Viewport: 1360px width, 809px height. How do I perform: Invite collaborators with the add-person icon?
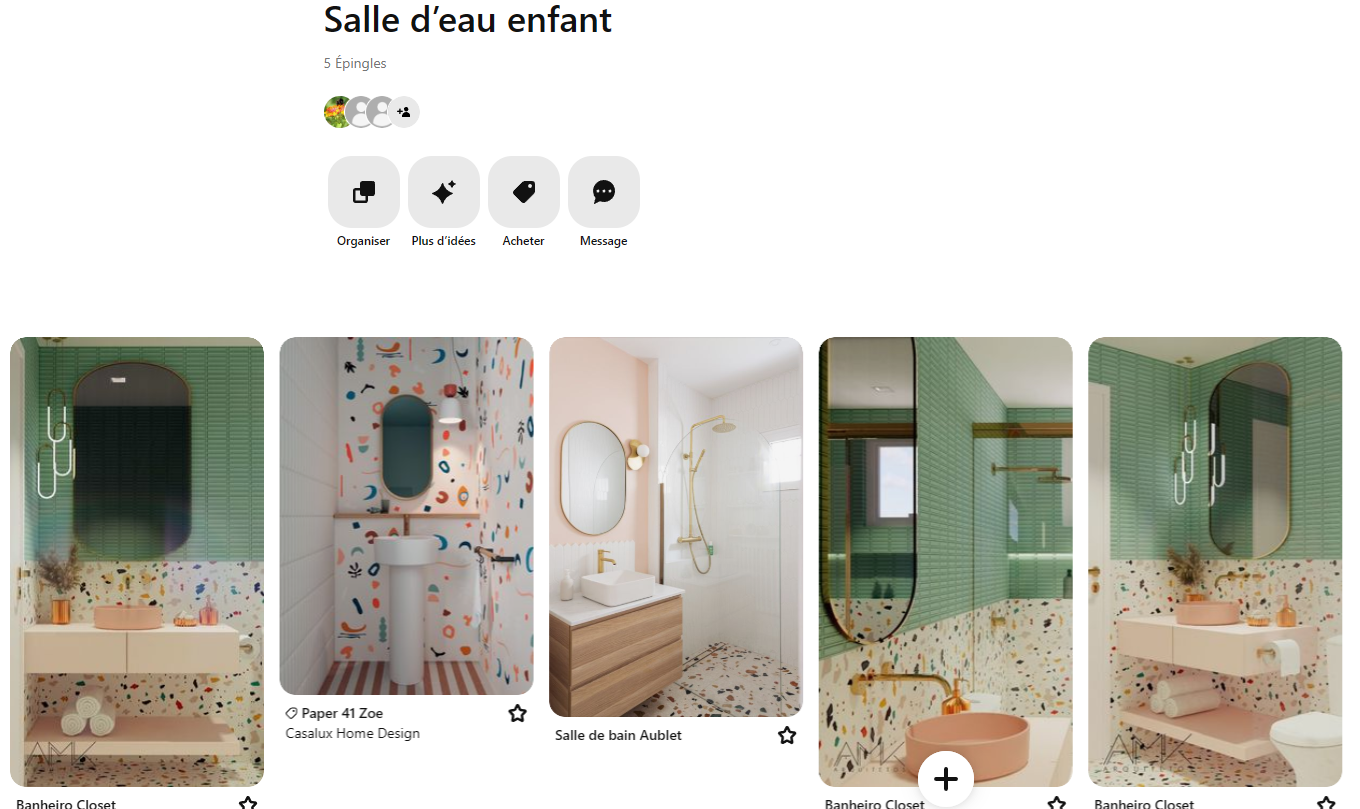404,112
